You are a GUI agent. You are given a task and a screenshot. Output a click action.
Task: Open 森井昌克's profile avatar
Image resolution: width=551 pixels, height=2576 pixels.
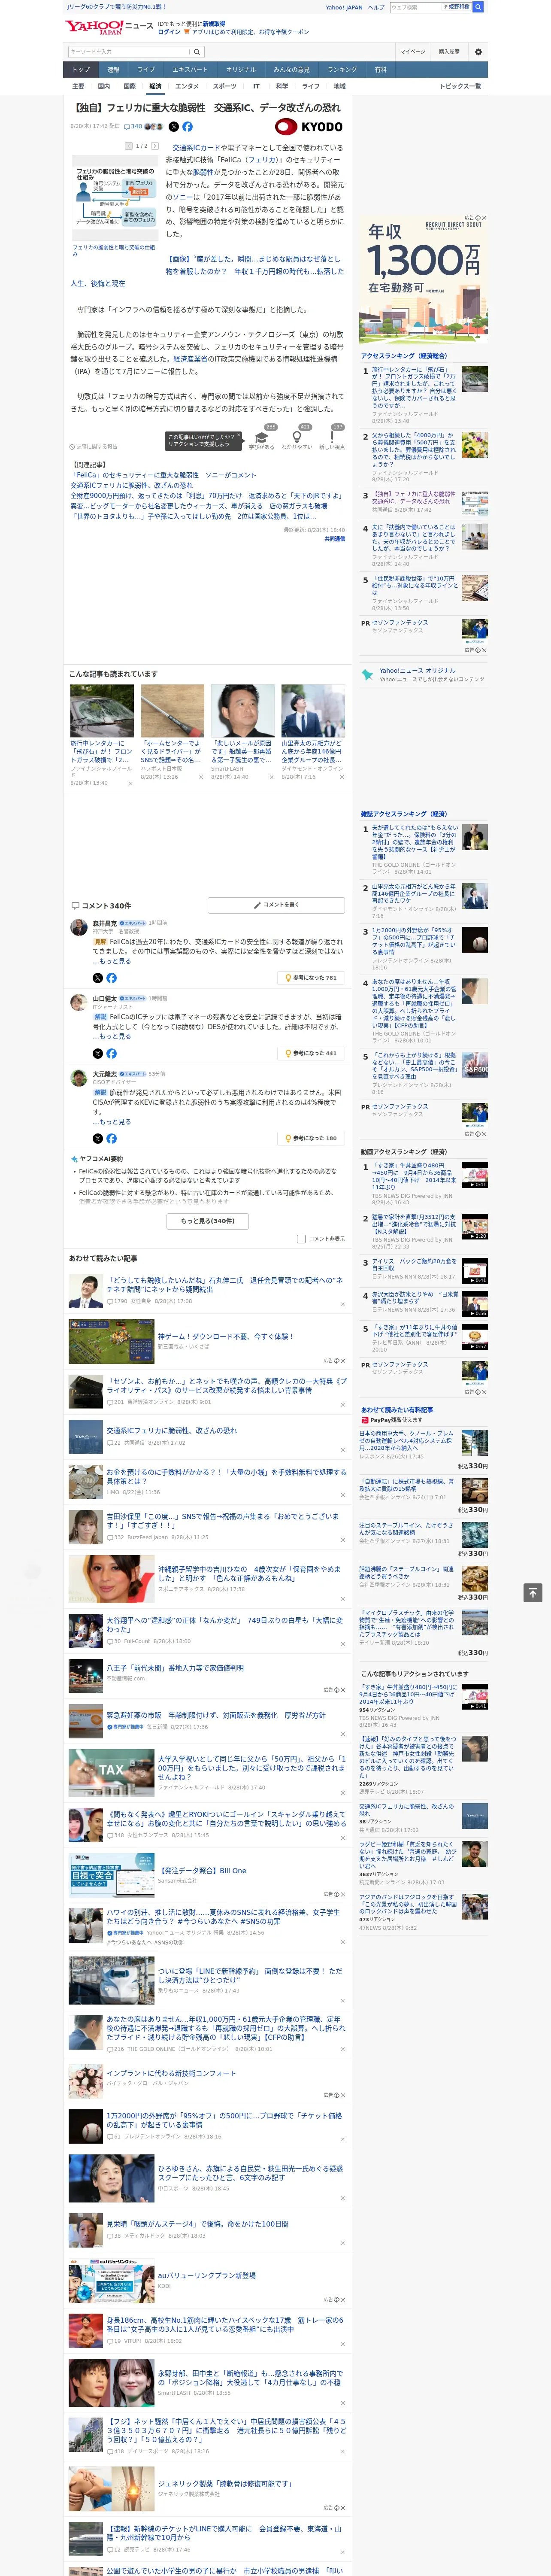tap(78, 927)
